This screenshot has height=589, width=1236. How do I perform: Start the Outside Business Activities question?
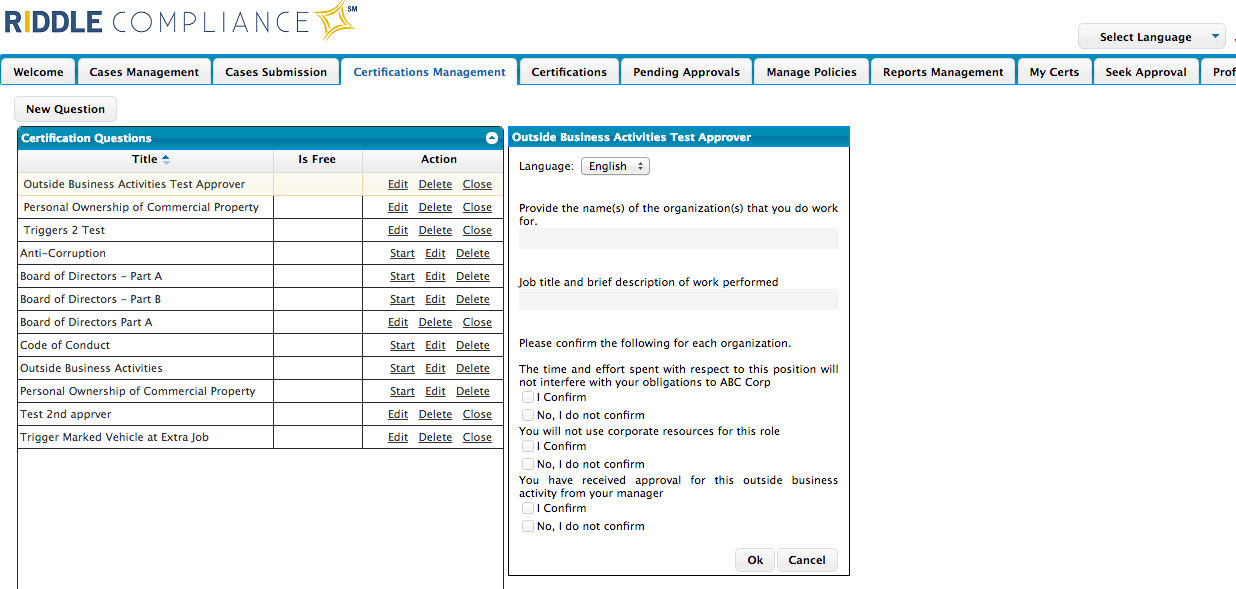click(x=402, y=368)
